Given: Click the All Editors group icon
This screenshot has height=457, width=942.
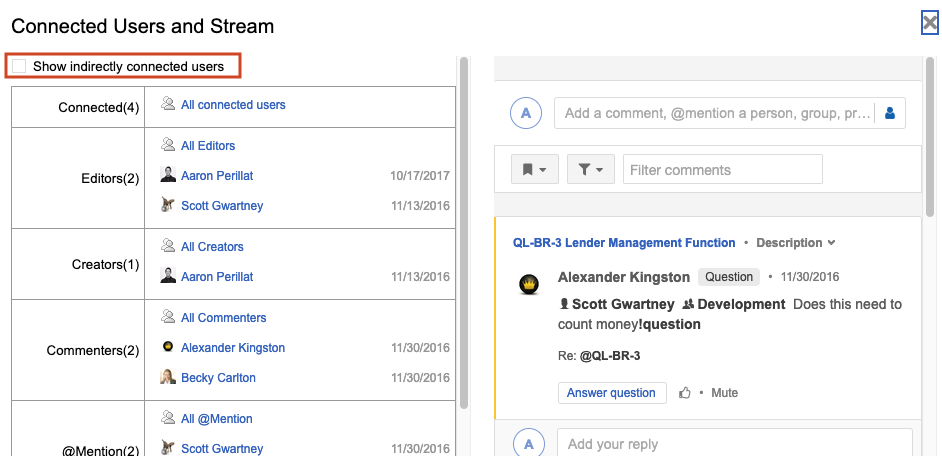Looking at the screenshot, I should click(x=168, y=145).
